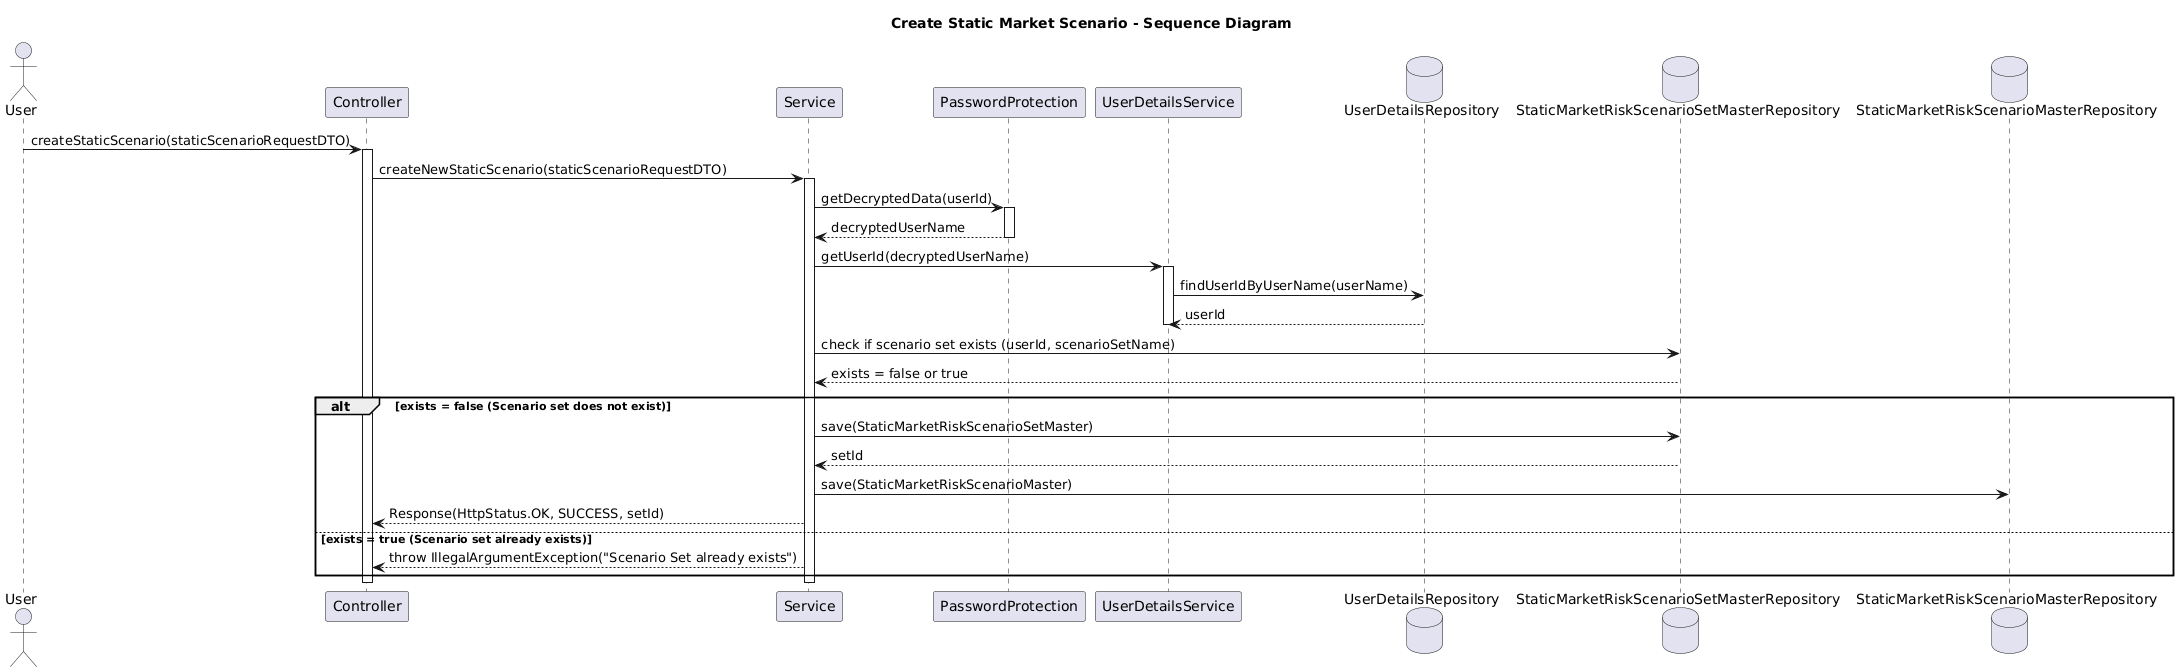Screen dimensions: 2179x672
Task: Click the bottom StaticMarketRiskScenarioSetMasterRepository database cylinder
Action: click(x=1680, y=630)
